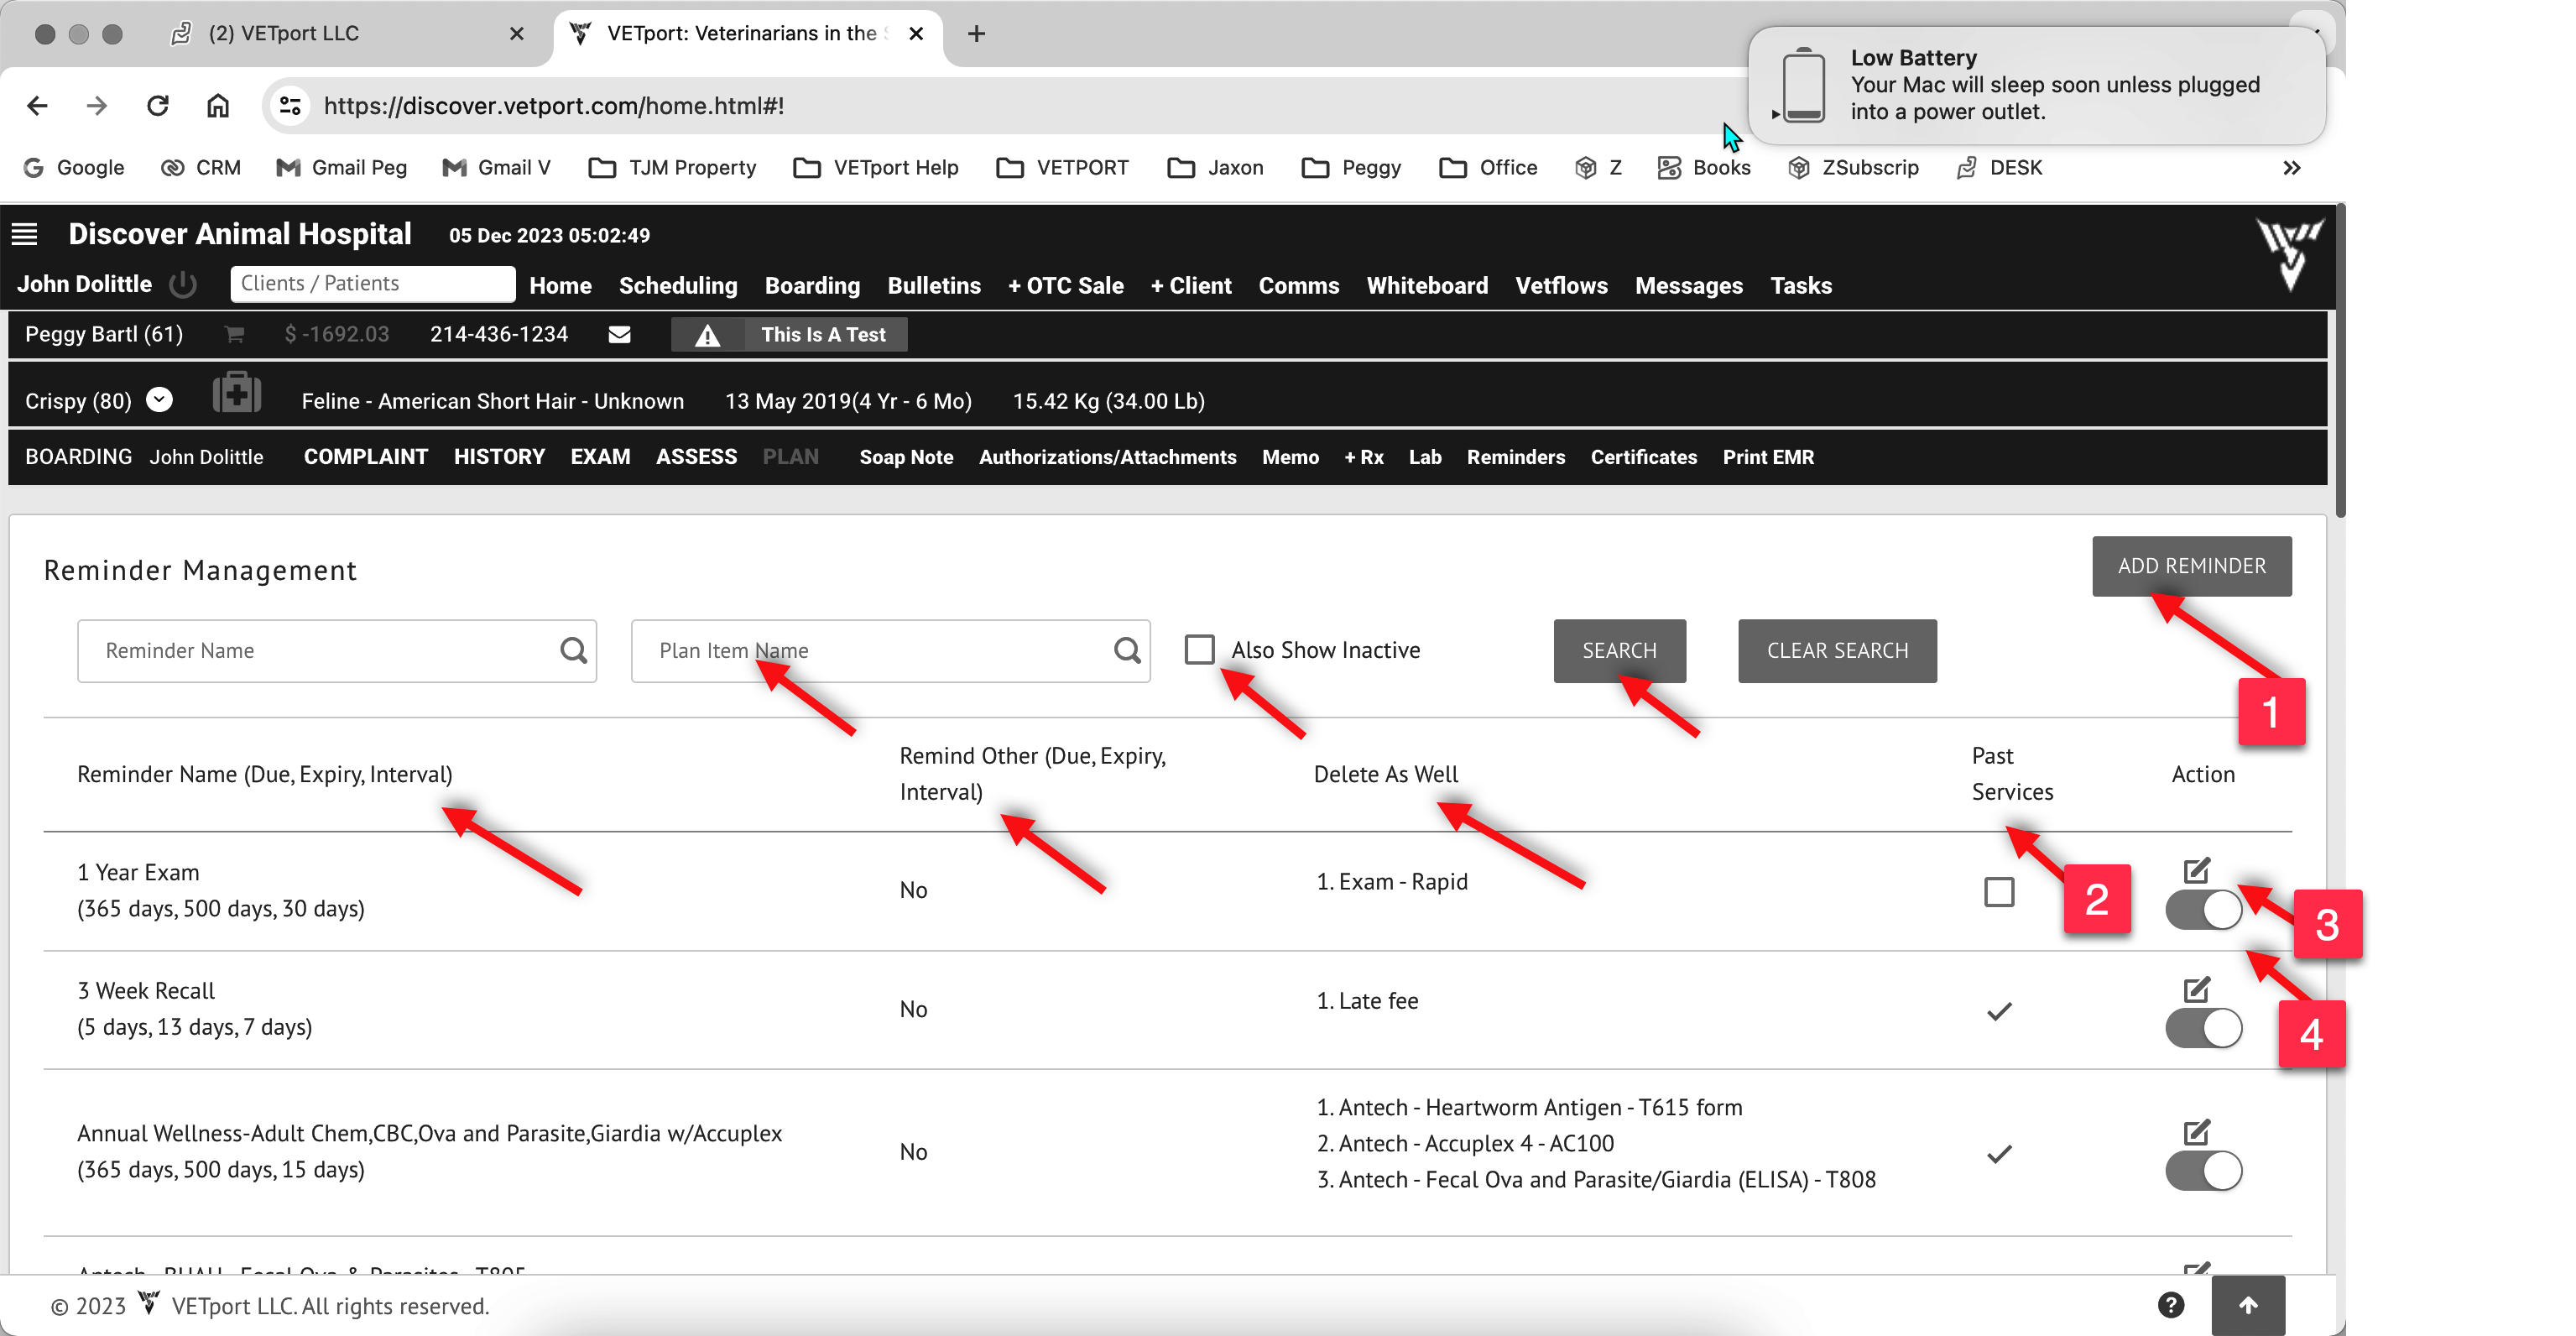
Task: Click the envelope email icon in client bar
Action: (619, 334)
